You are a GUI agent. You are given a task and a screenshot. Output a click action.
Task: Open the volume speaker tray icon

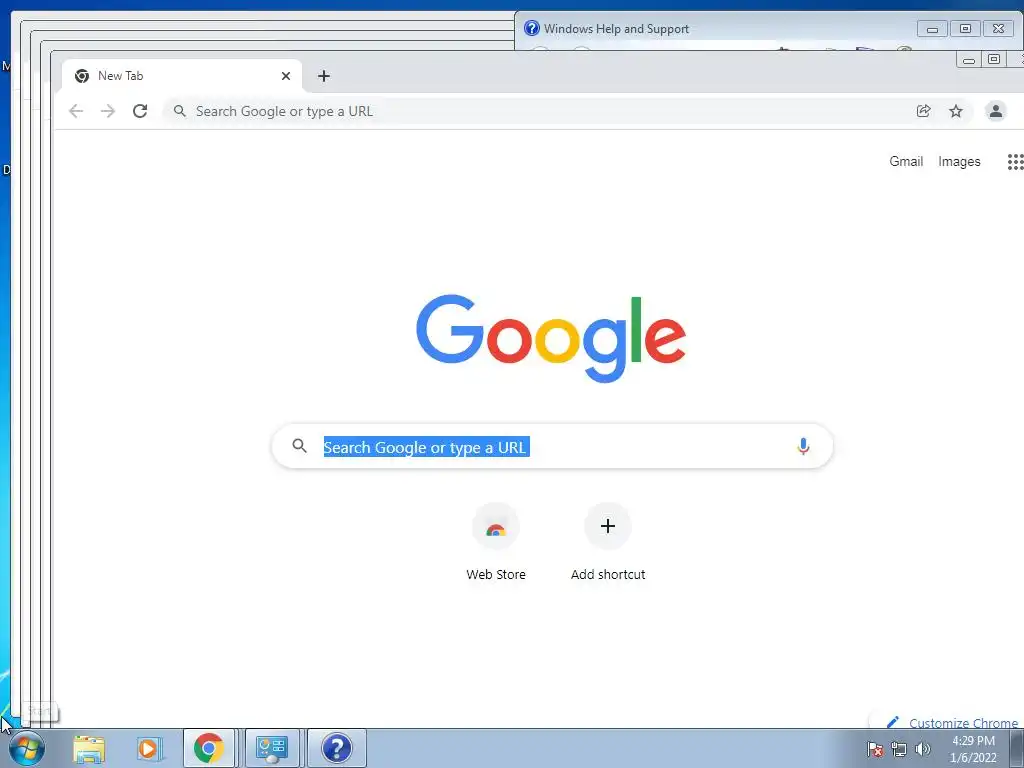tap(923, 749)
